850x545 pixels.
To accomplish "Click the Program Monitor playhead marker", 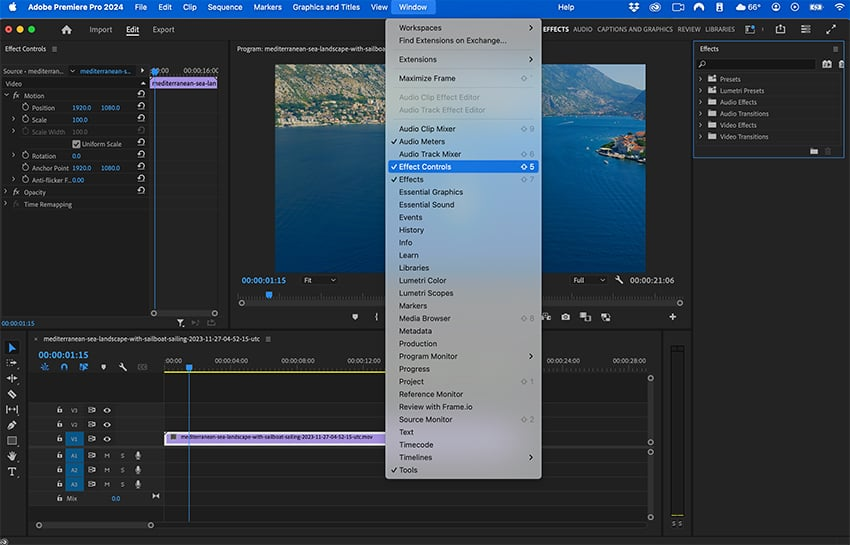I will pyautogui.click(x=269, y=294).
